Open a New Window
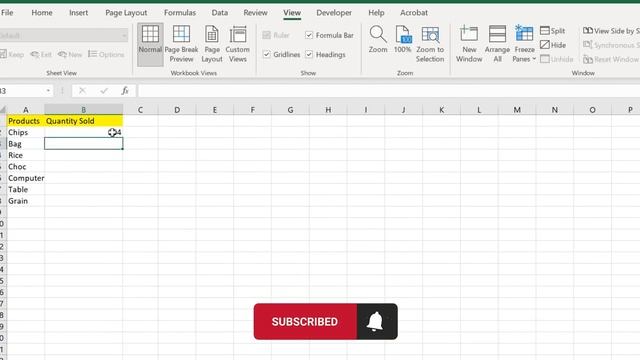 click(469, 44)
